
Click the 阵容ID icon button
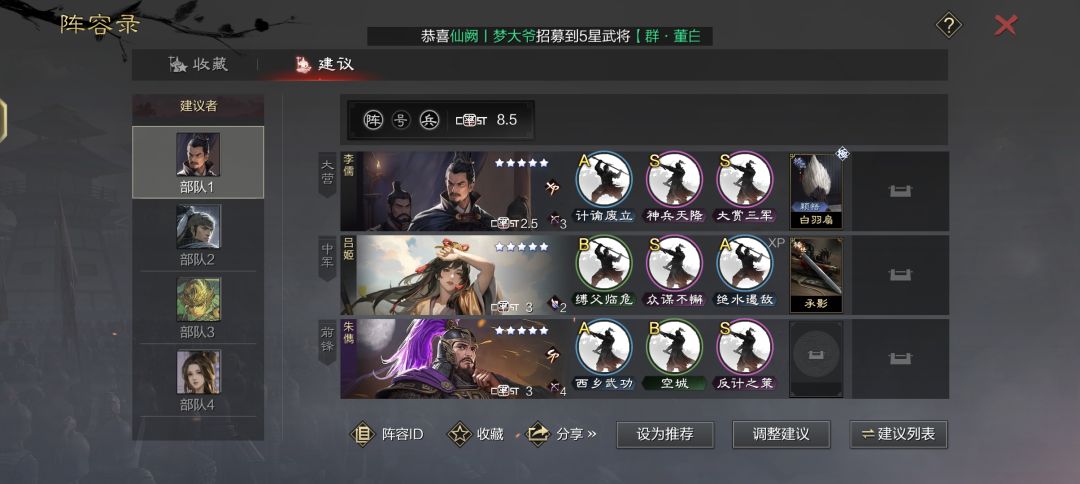tap(387, 434)
